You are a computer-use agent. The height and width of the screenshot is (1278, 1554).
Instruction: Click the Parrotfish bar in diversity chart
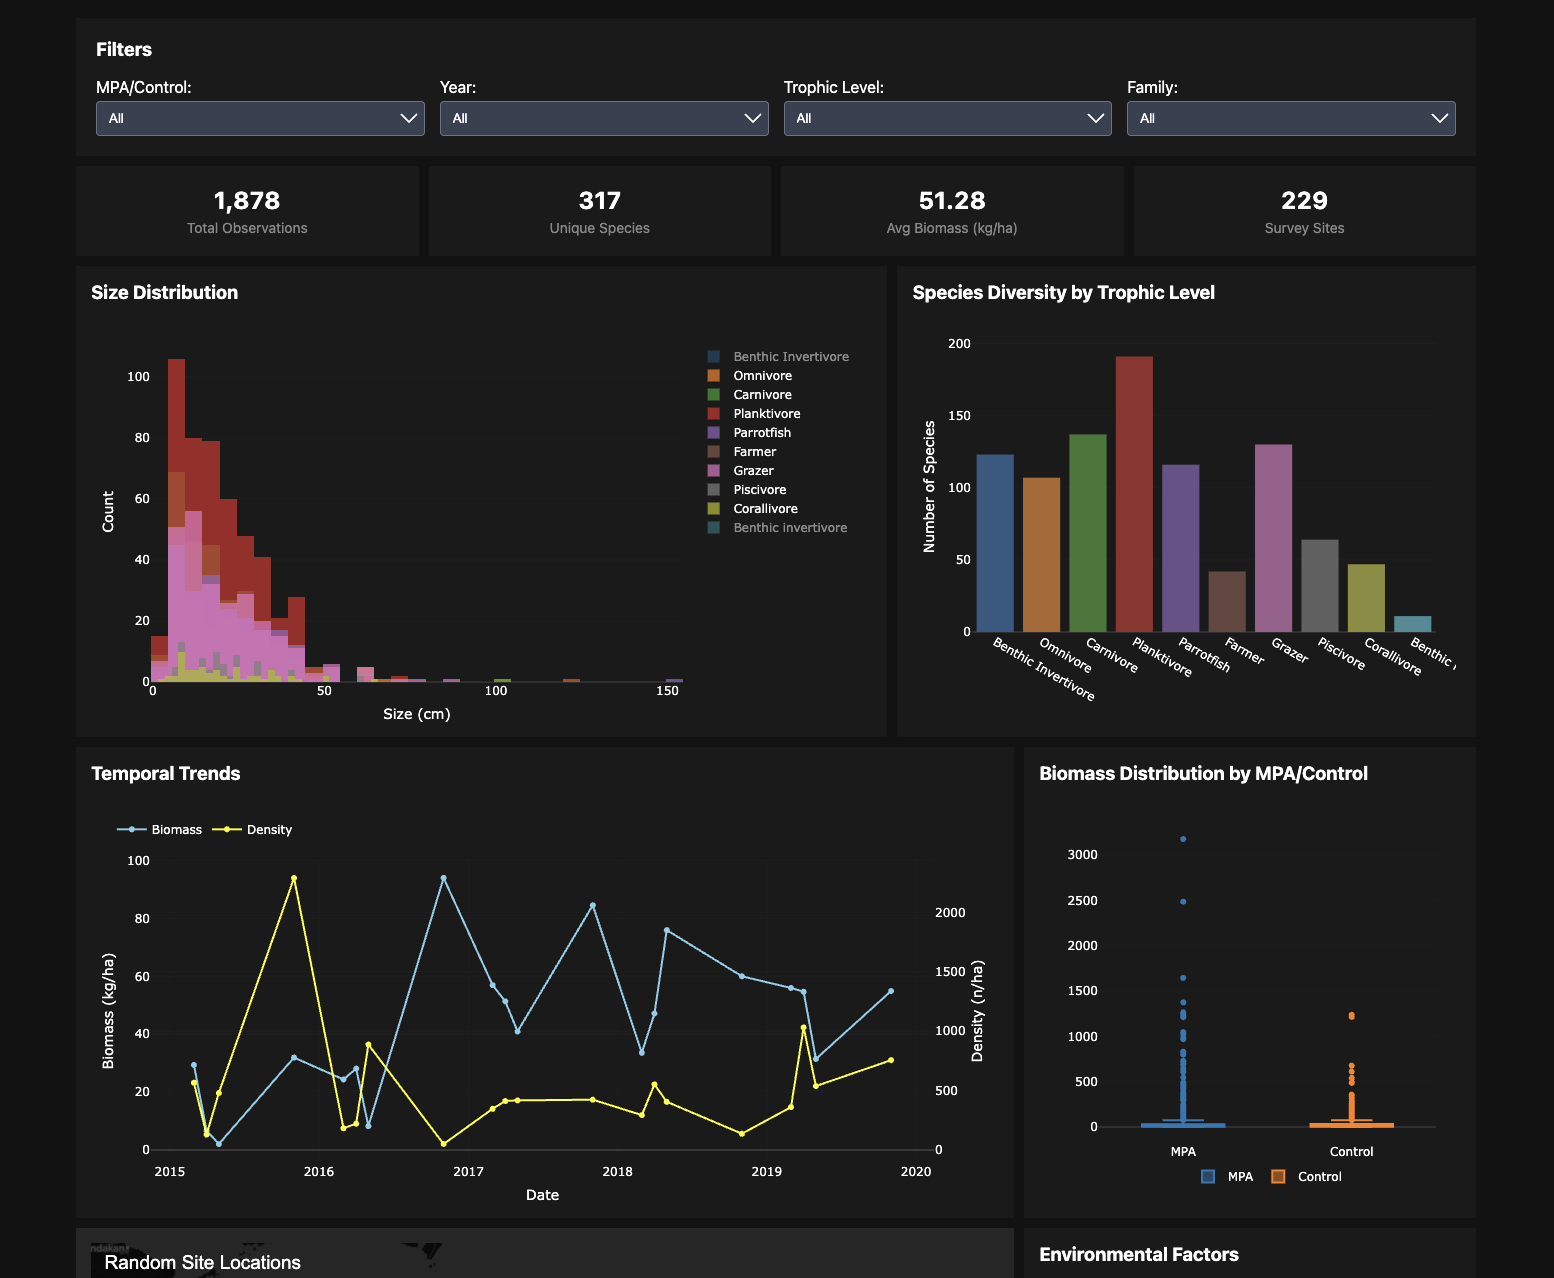1180,548
